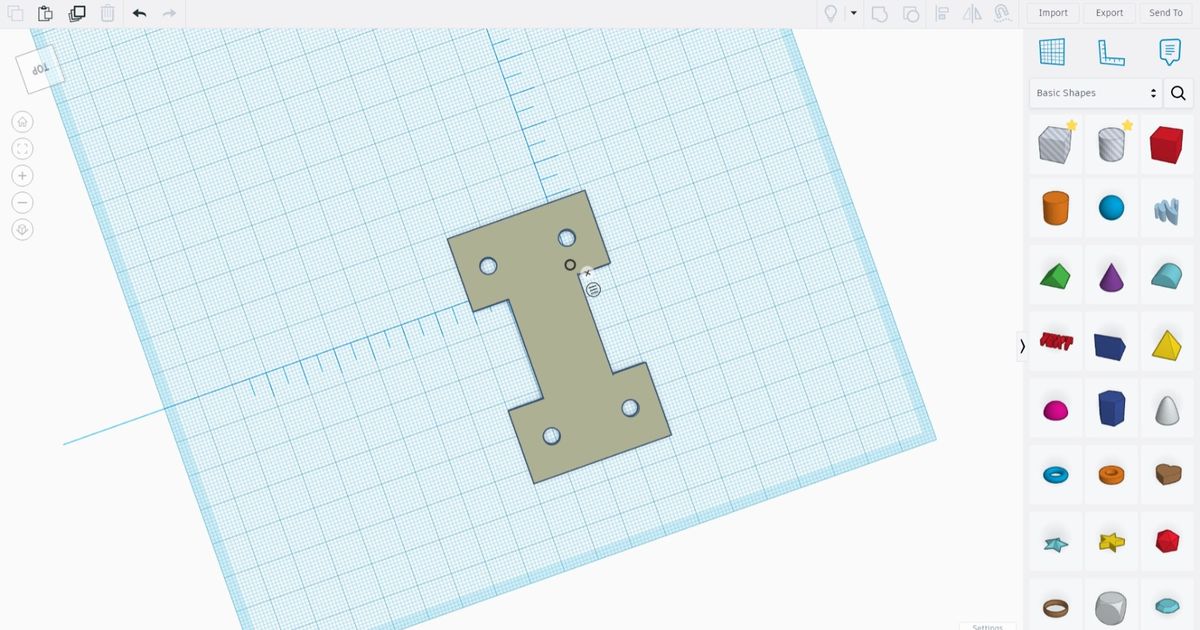This screenshot has height=630, width=1200.
Task: Zoom in on the workplane
Action: (x=22, y=175)
